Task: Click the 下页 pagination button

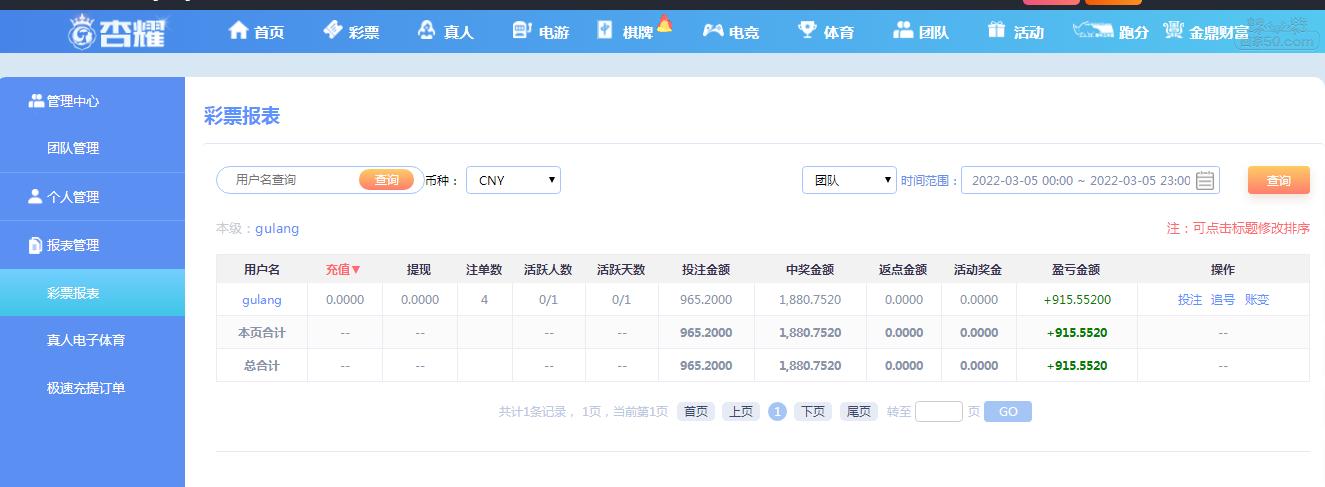Action: (813, 411)
